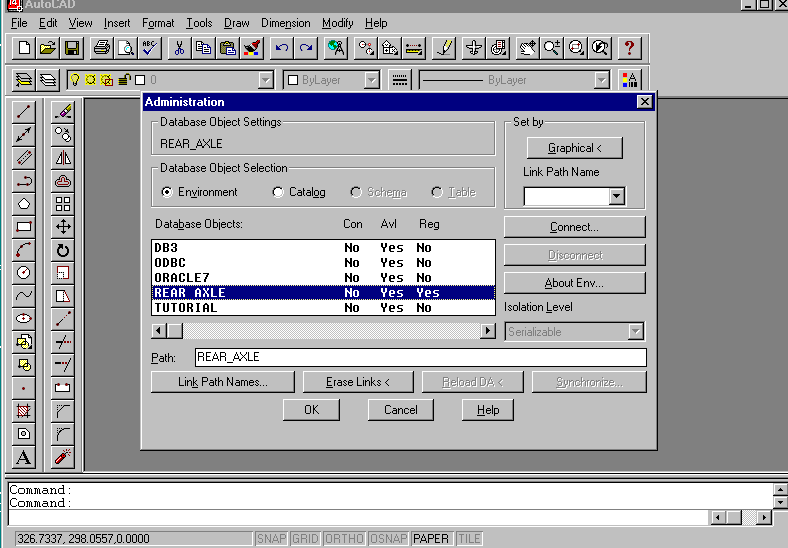
Task: Click the red question mark Help icon
Action: pos(629,48)
